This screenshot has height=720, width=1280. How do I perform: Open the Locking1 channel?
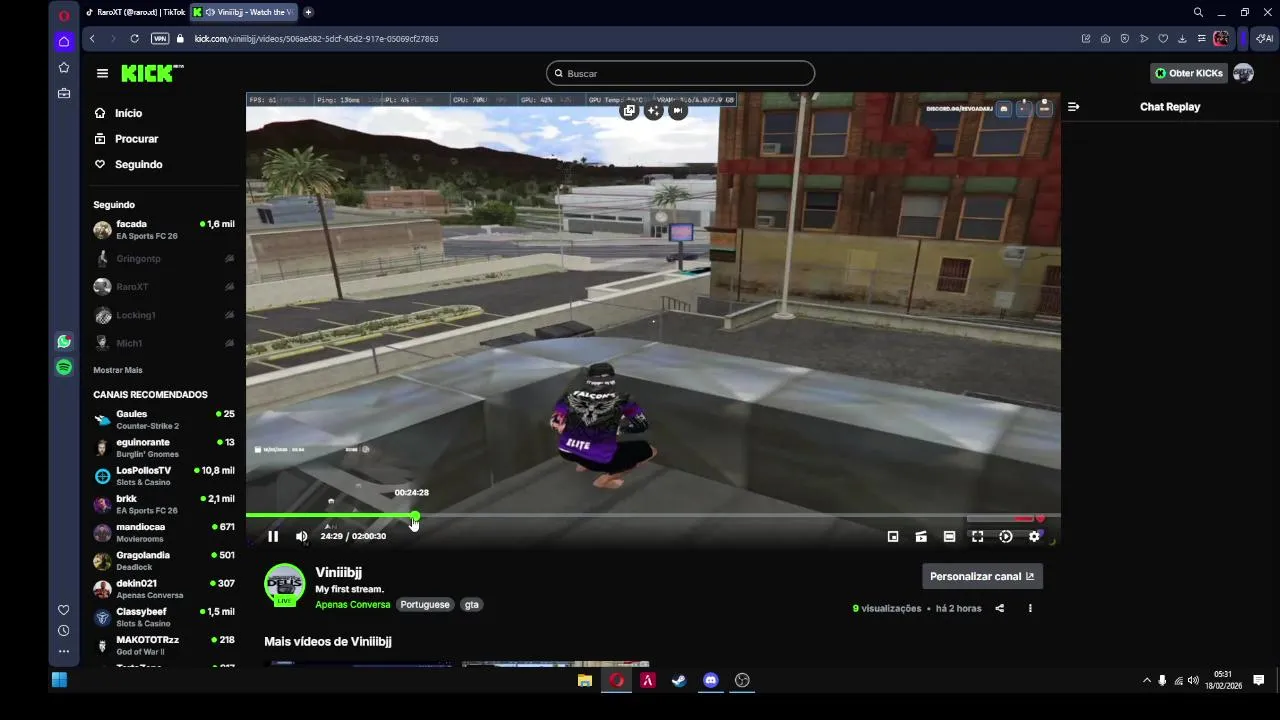(164, 315)
